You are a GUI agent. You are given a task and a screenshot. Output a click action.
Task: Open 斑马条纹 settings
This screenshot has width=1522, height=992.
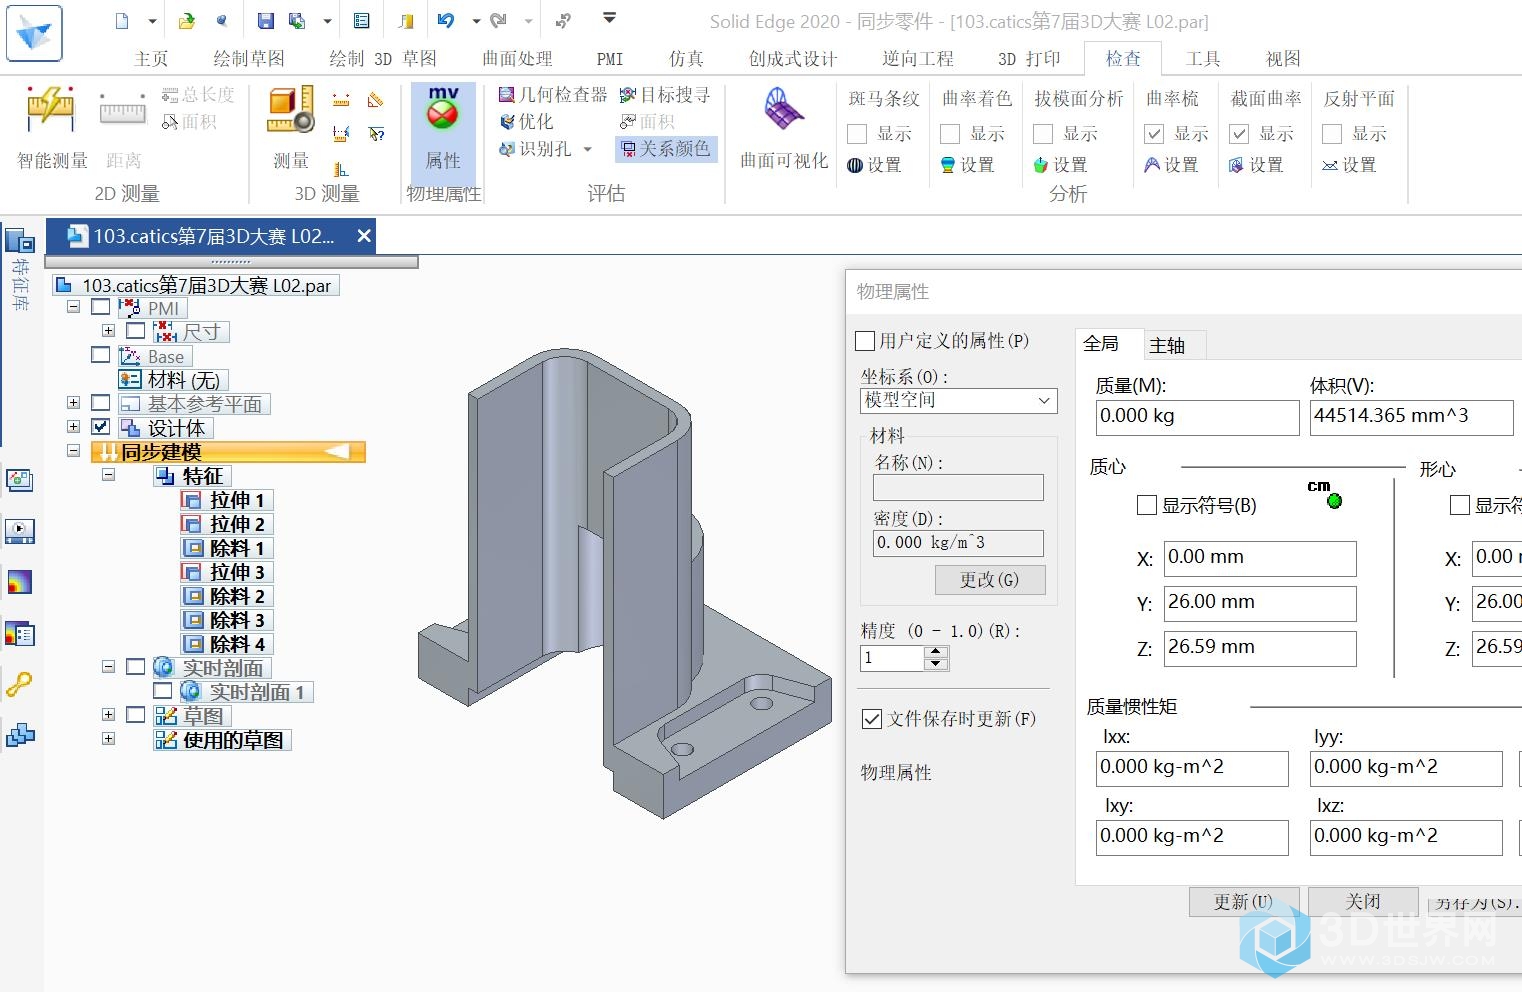(x=874, y=165)
